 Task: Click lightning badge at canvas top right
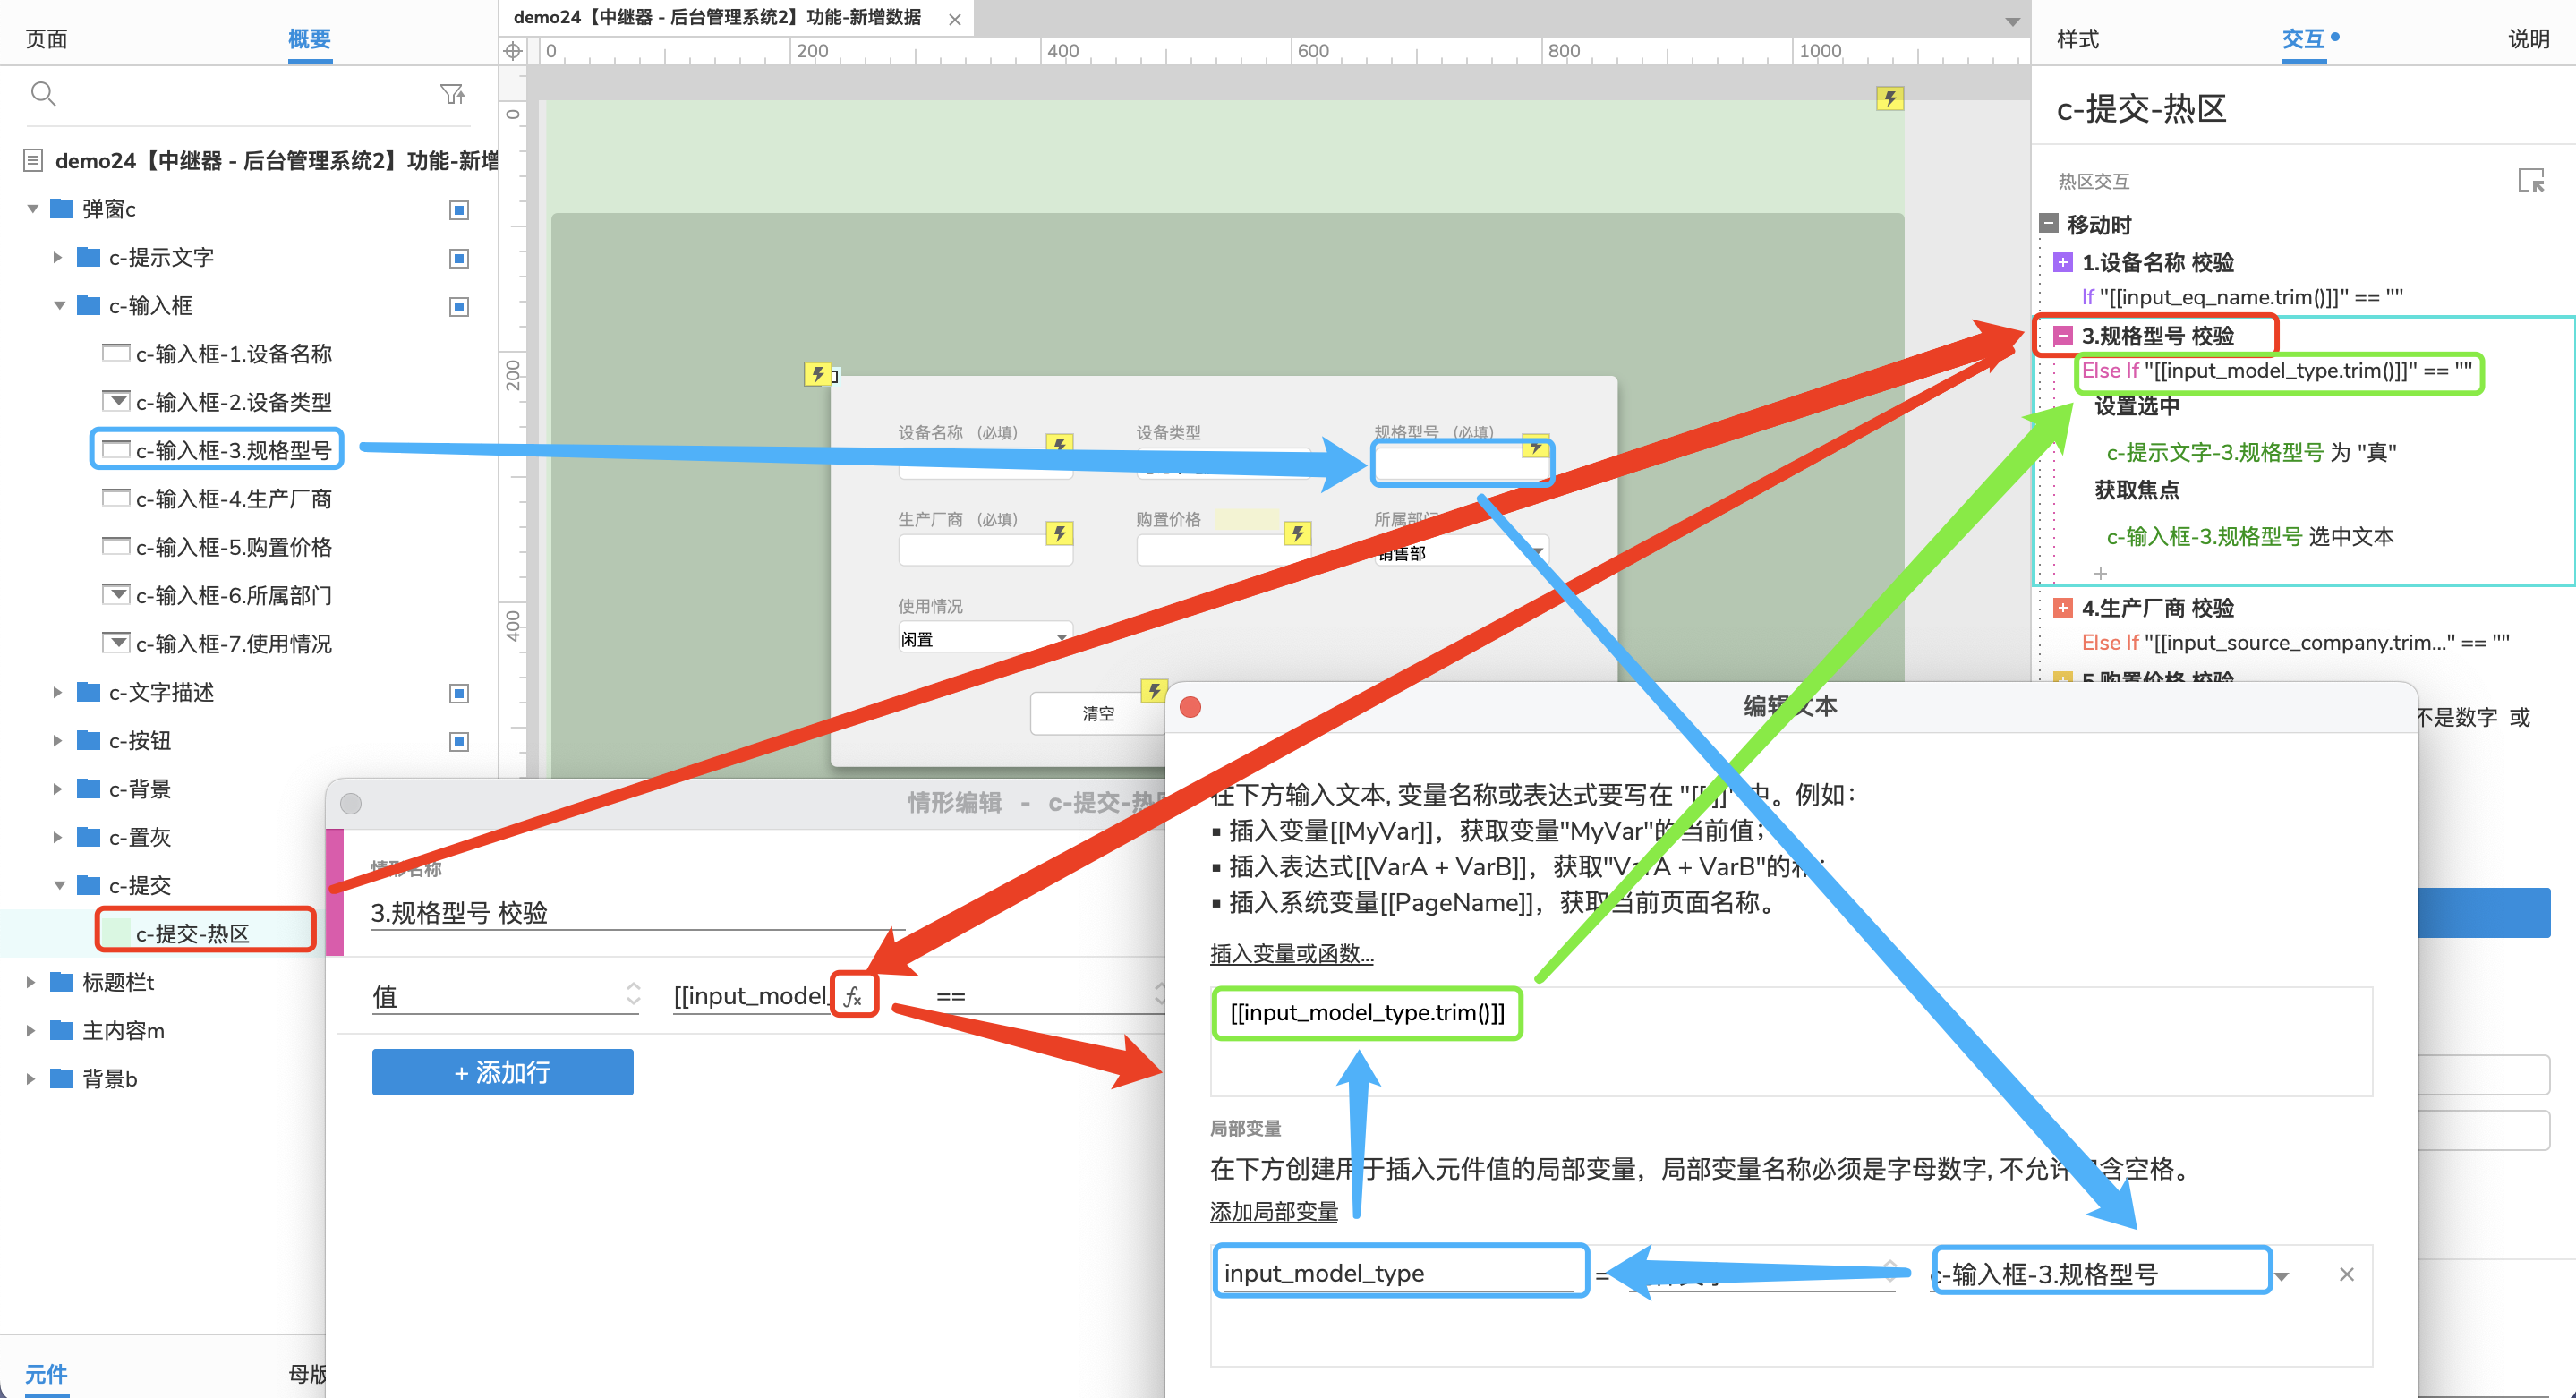[x=1889, y=98]
